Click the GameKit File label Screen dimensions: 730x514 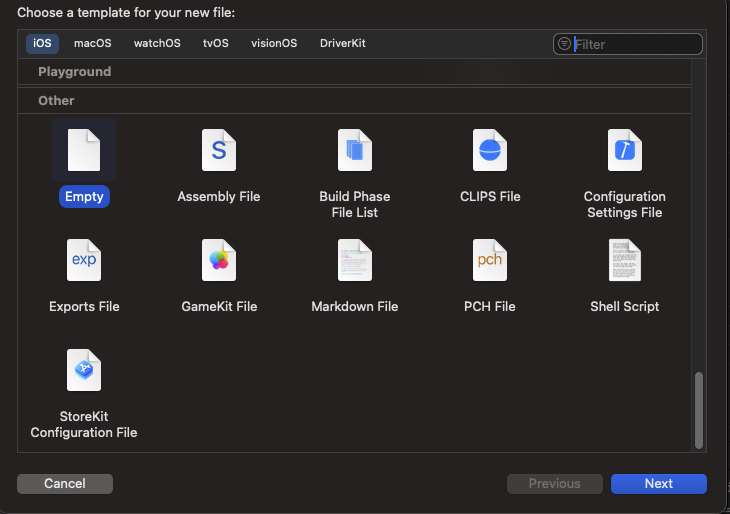click(x=219, y=306)
